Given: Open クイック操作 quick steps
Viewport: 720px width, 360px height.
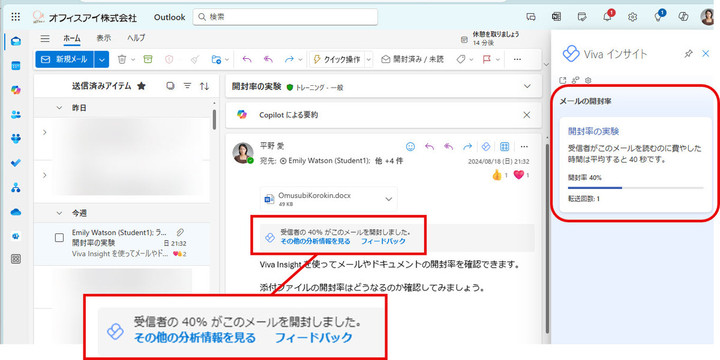Looking at the screenshot, I should (x=337, y=59).
